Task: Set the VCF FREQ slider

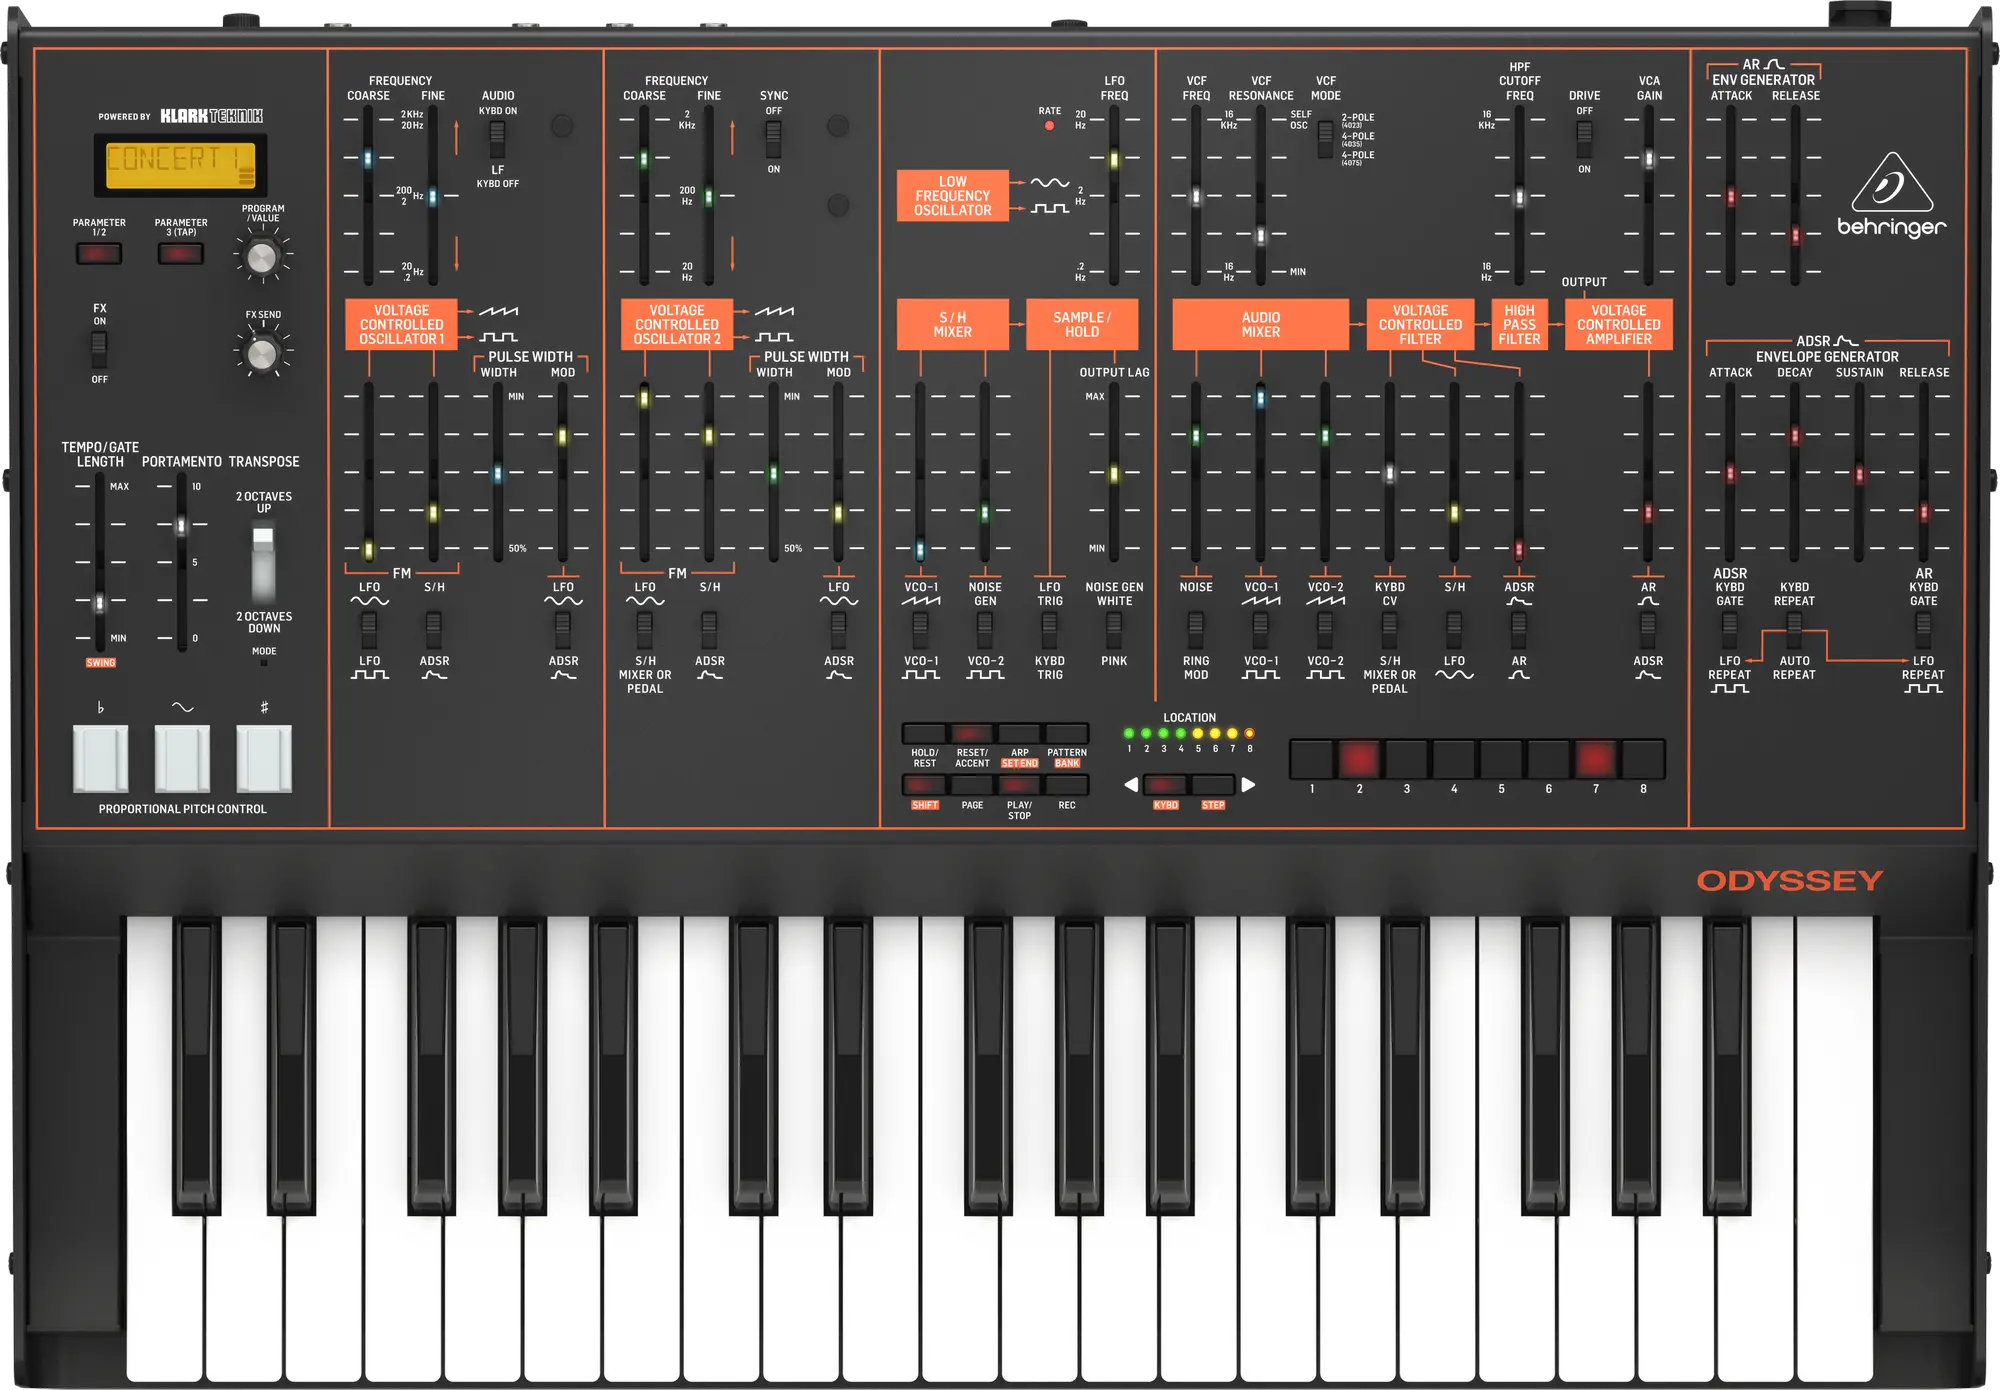Action: 1195,195
